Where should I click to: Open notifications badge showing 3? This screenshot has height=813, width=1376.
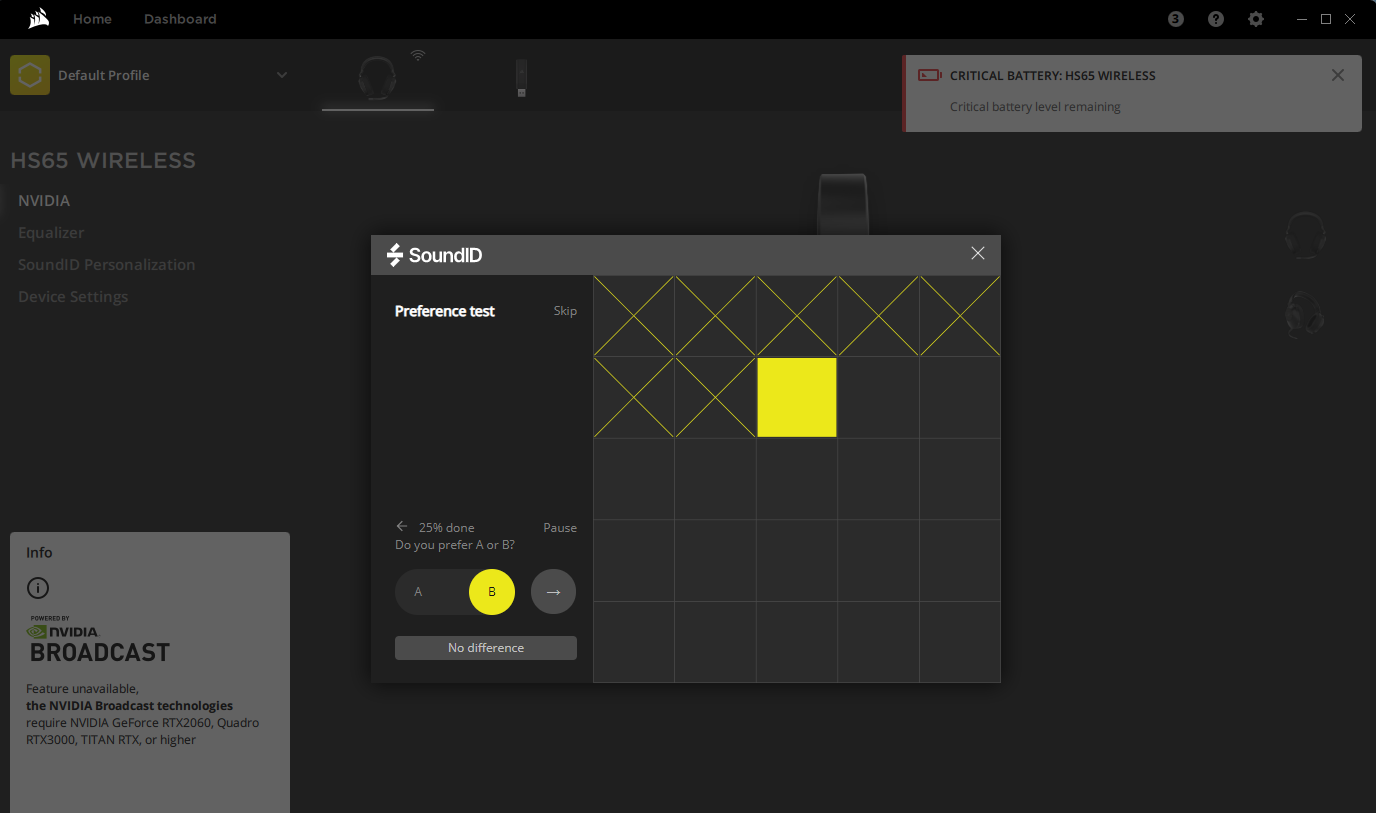coord(1176,19)
